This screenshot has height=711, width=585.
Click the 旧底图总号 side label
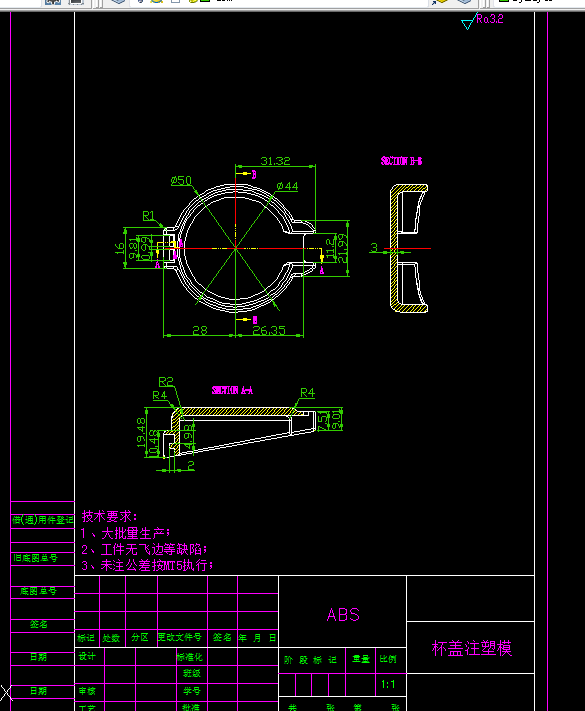pos(35,558)
